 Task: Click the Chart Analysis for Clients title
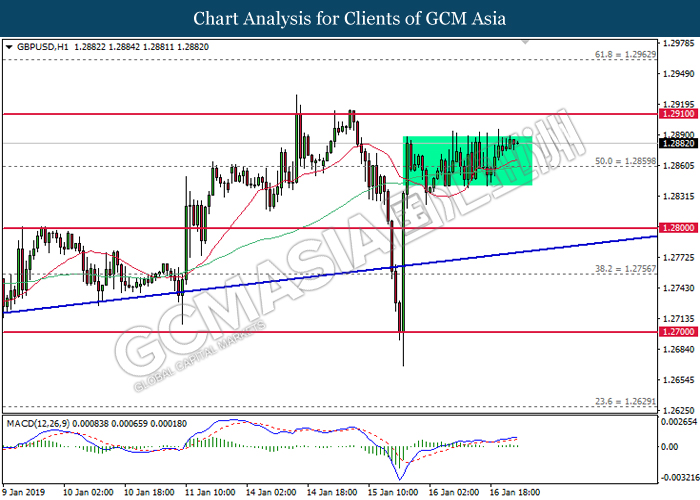coord(350,19)
